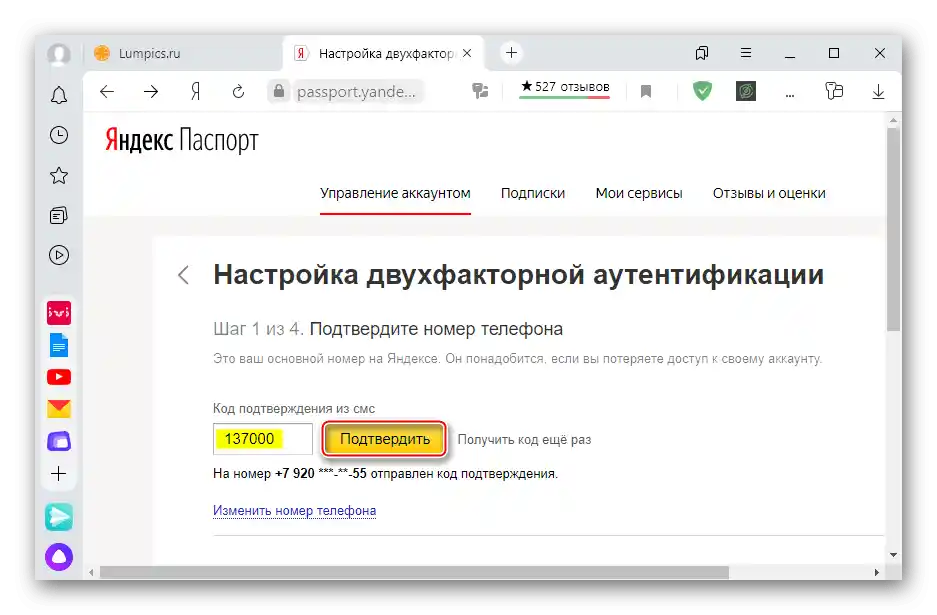
Task: Open the extensions panel icon
Action: coord(834,91)
